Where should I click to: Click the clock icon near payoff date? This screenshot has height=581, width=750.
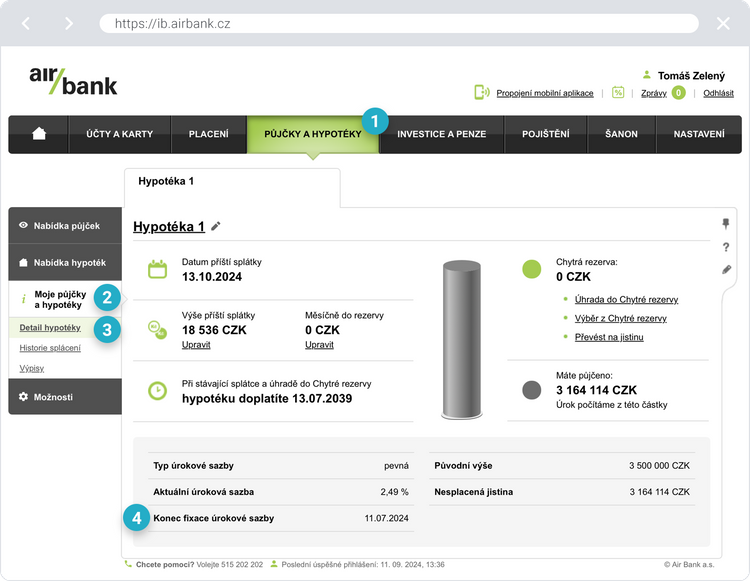157,391
